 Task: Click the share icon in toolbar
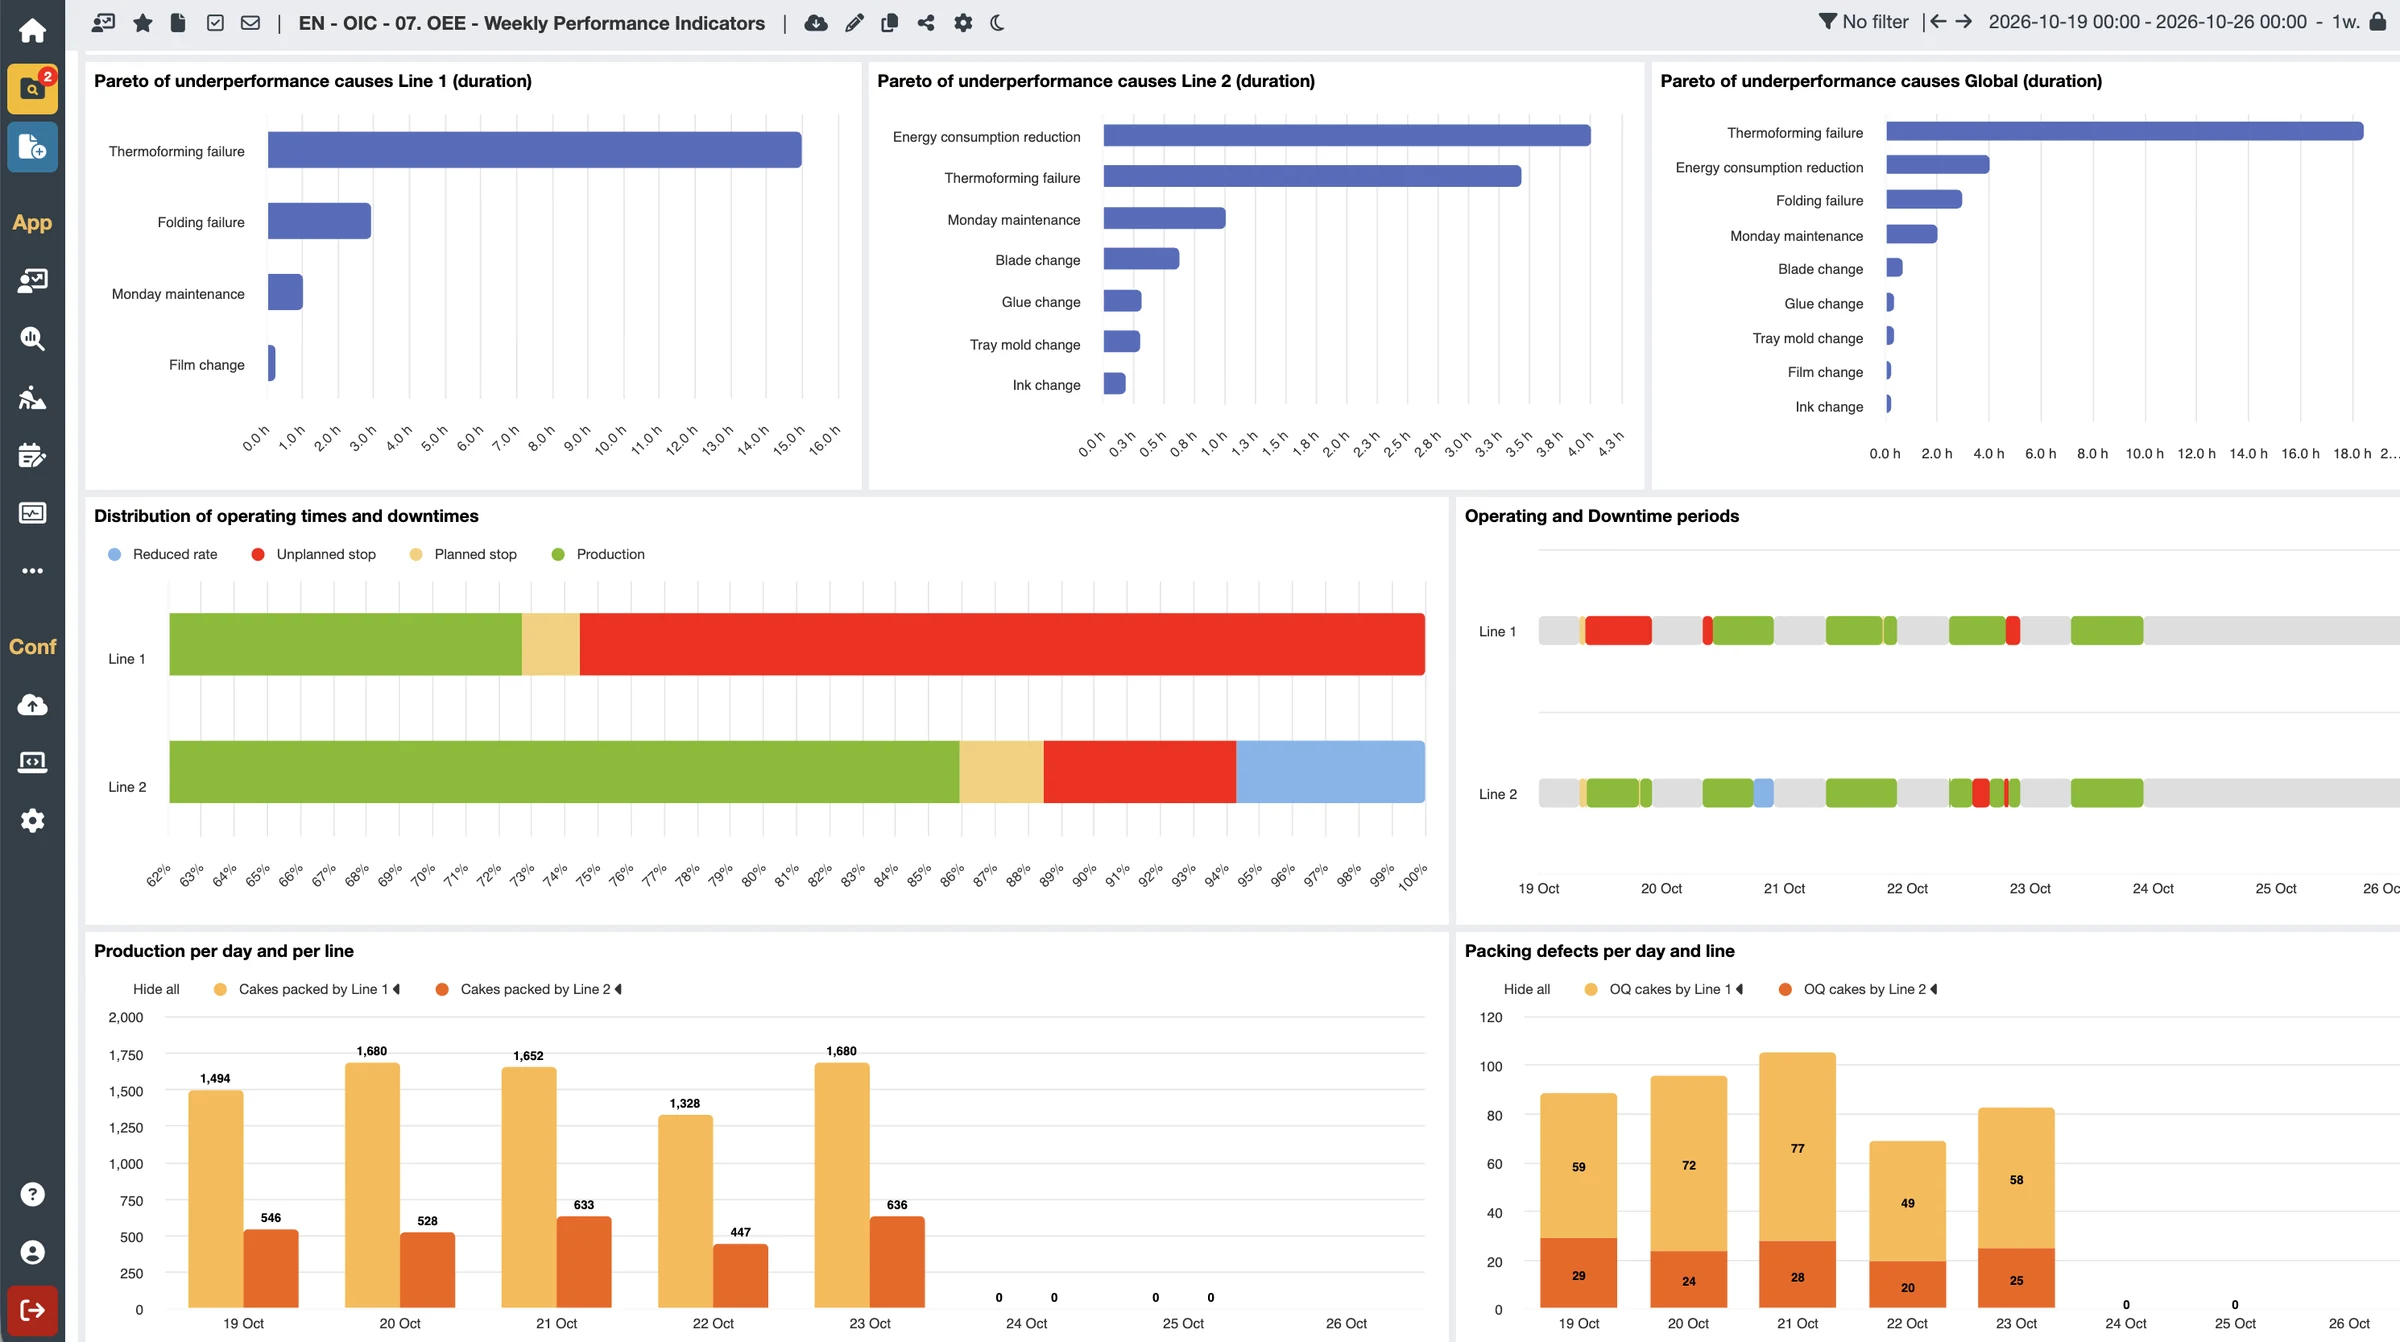click(926, 22)
